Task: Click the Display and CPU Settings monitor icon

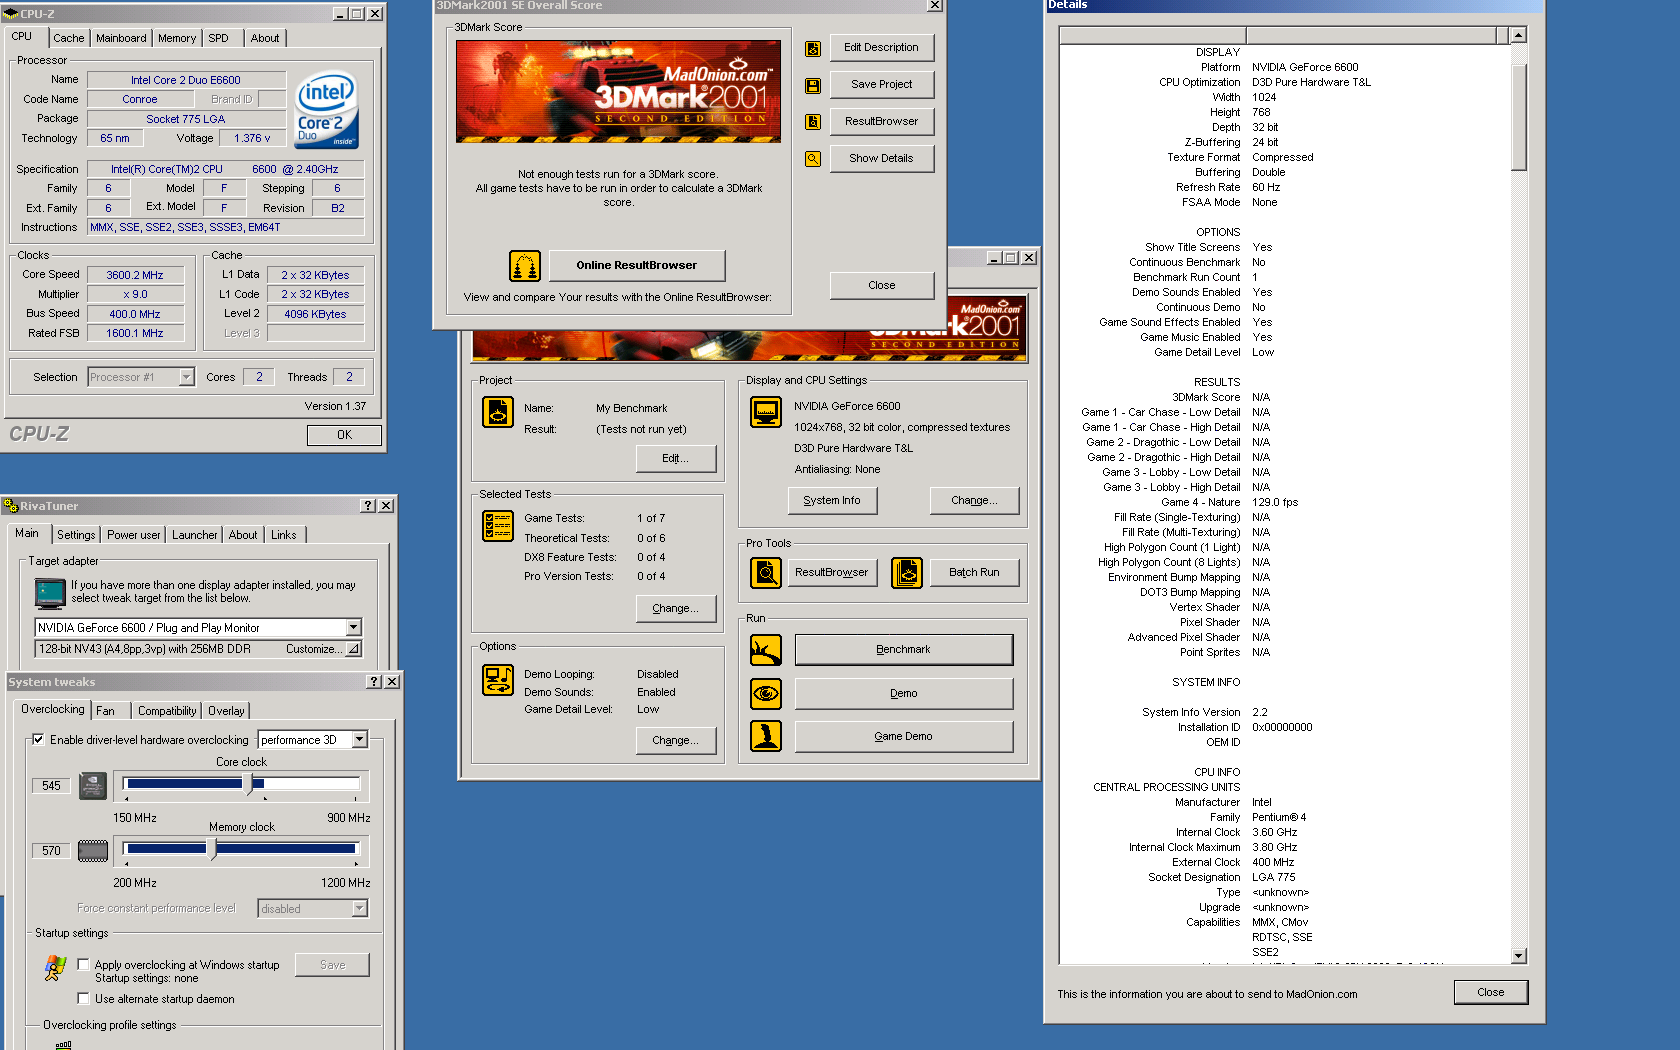Action: pyautogui.click(x=766, y=412)
